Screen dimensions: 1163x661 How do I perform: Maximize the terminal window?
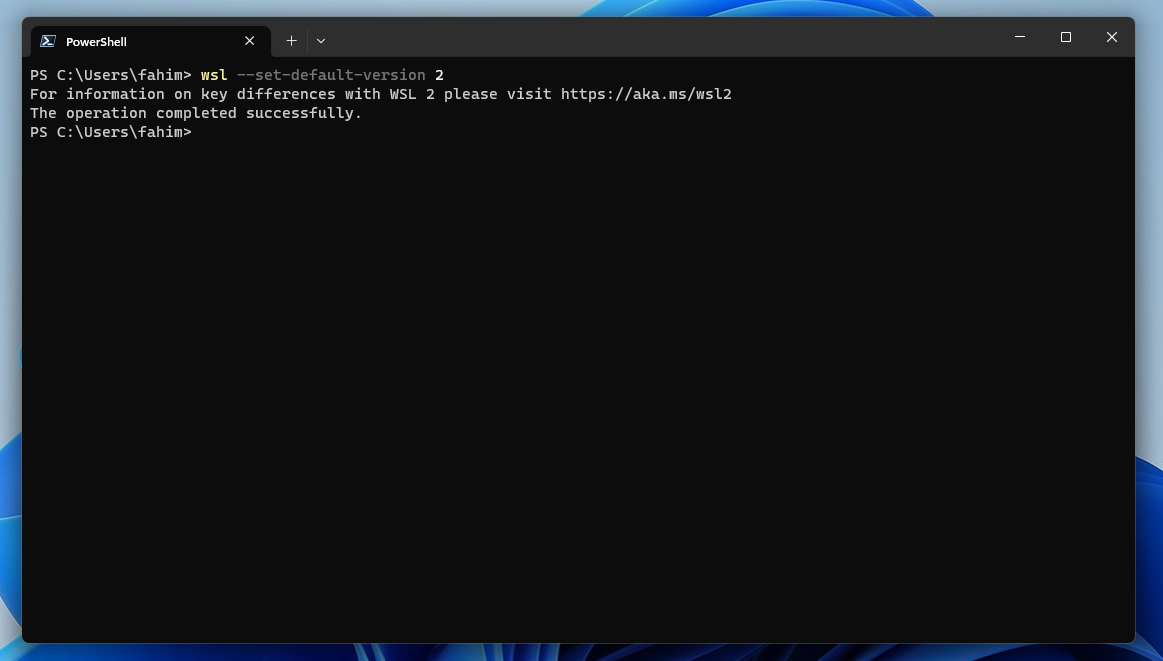1066,37
